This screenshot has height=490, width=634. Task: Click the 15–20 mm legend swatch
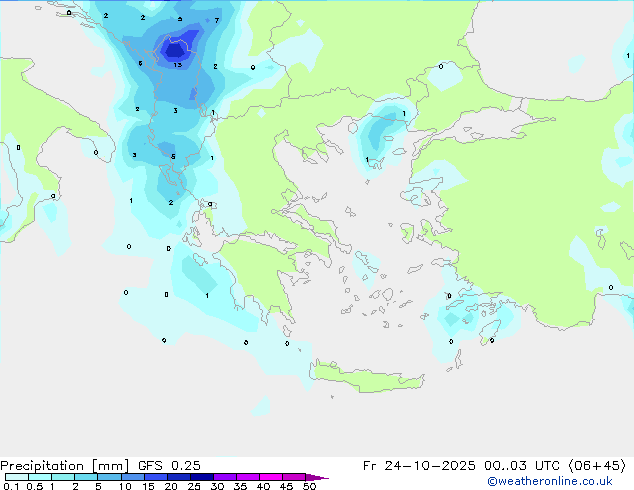(x=155, y=477)
